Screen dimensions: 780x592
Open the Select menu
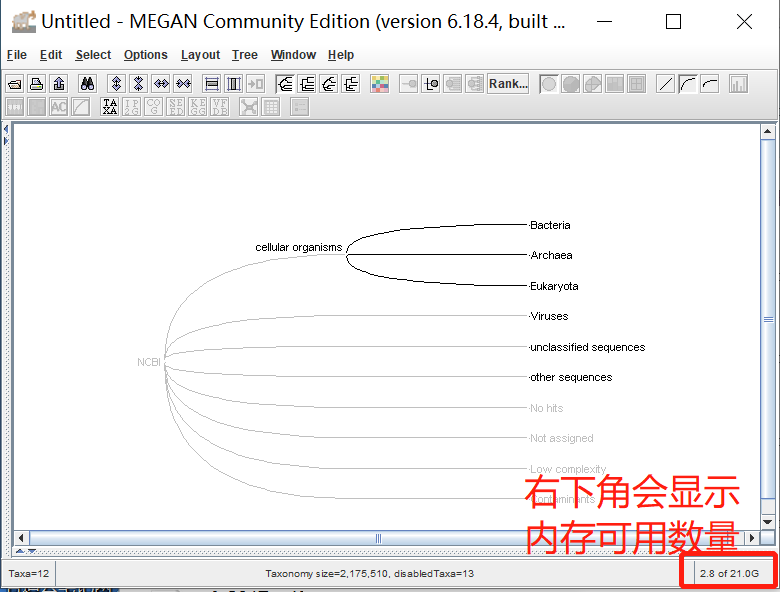[93, 55]
